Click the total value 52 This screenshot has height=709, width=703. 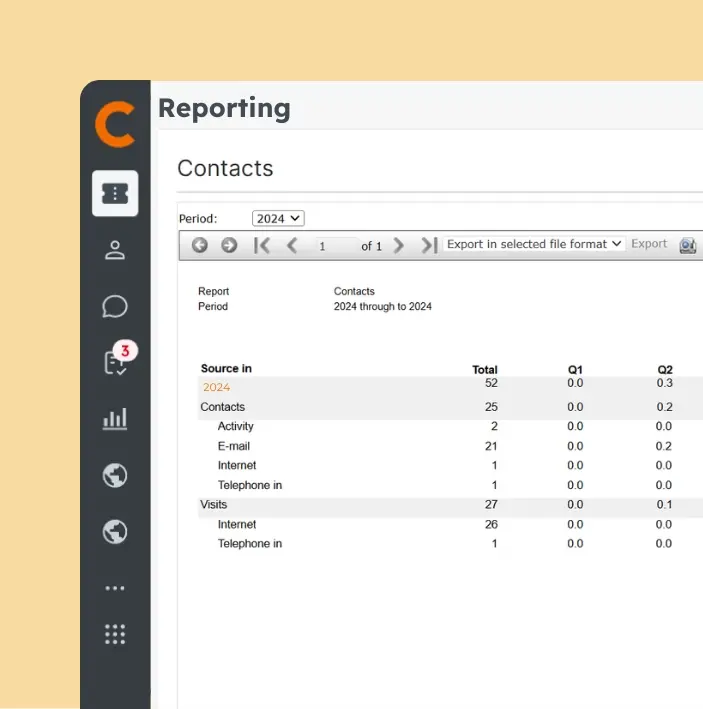tap(491, 383)
